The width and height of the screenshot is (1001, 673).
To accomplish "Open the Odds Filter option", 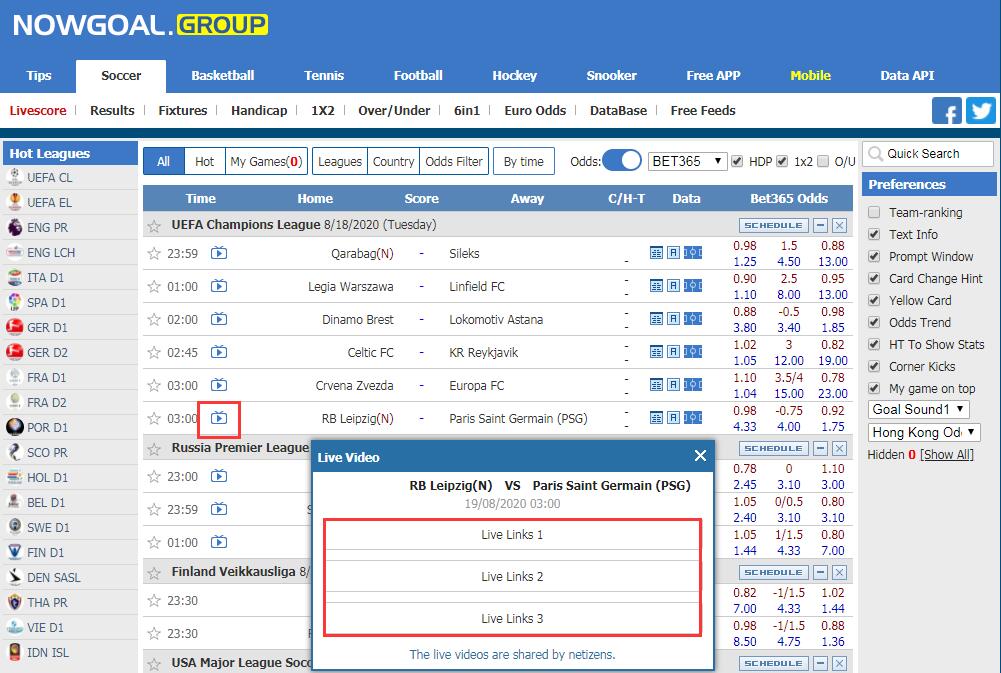I will click(x=454, y=162).
